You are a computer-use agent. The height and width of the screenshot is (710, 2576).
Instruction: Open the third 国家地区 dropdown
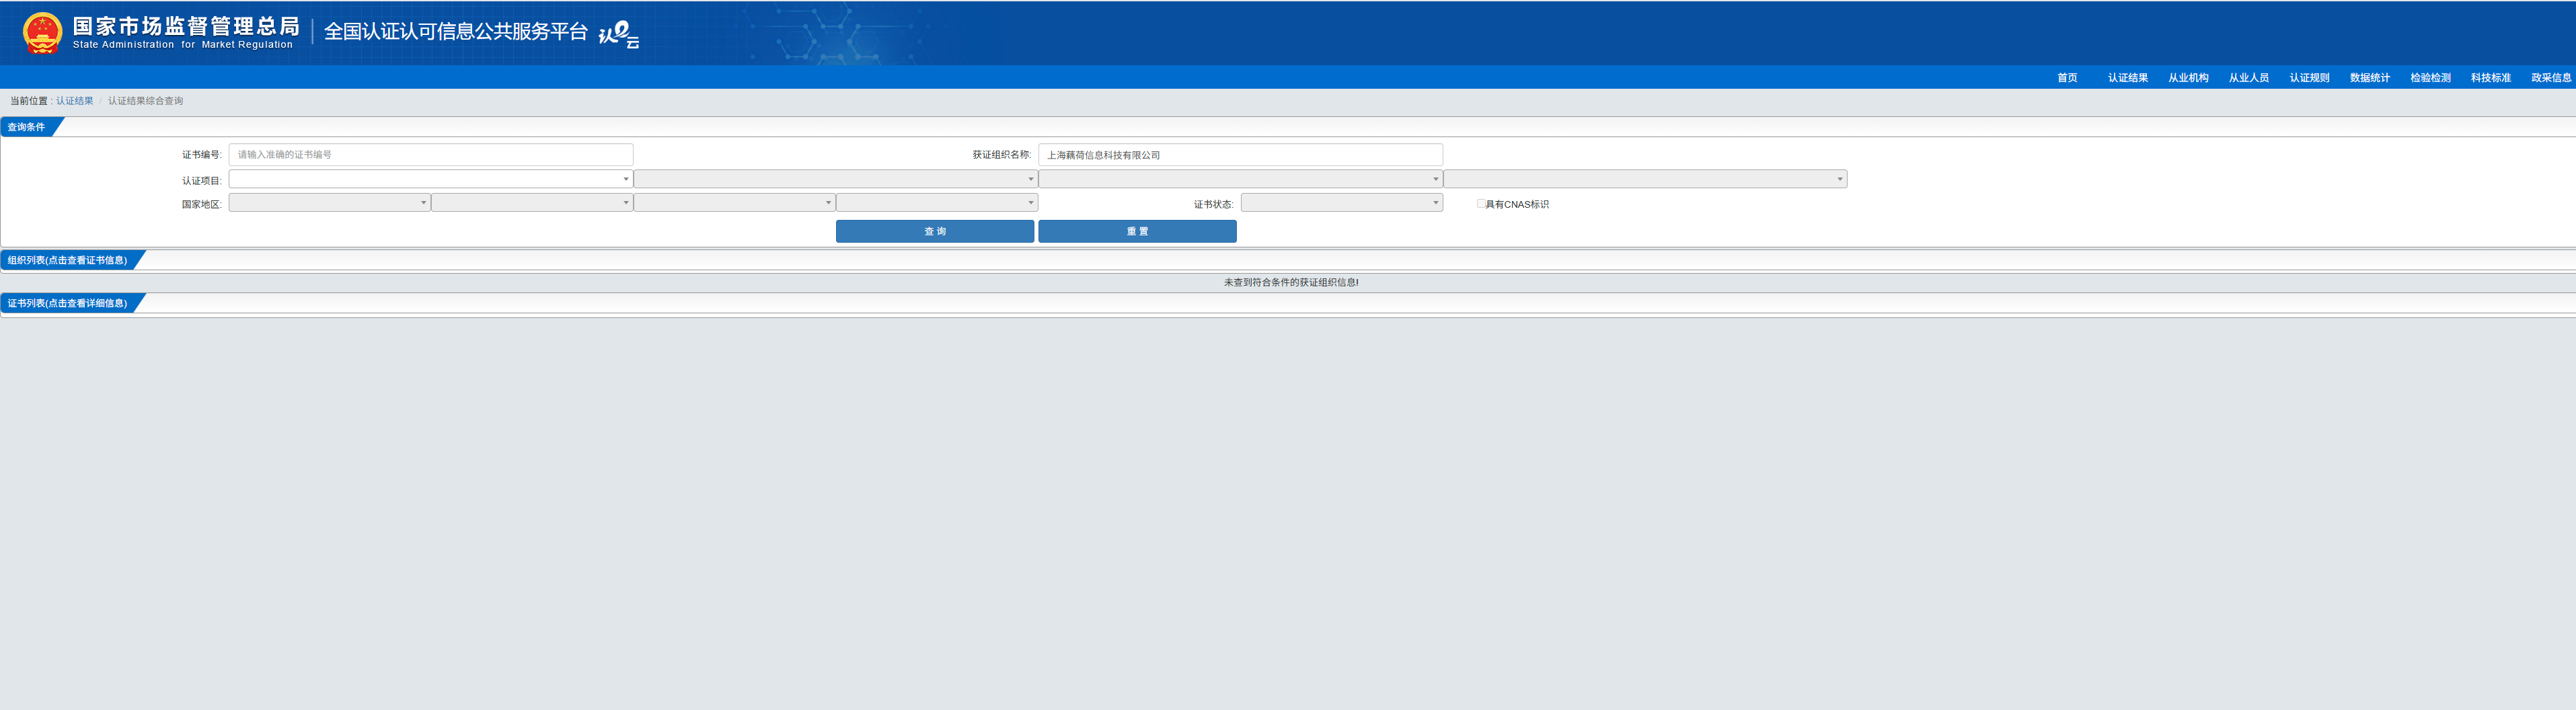[x=734, y=203]
